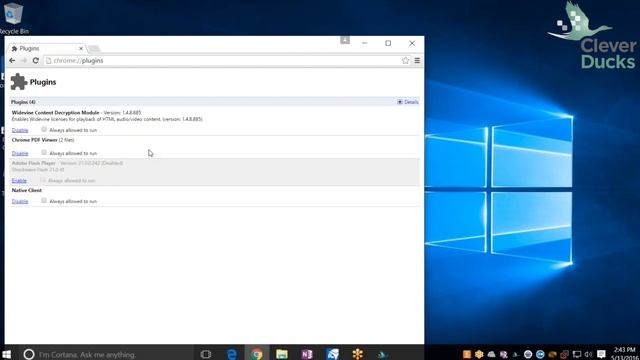Click the orange square tray icon

467,354
